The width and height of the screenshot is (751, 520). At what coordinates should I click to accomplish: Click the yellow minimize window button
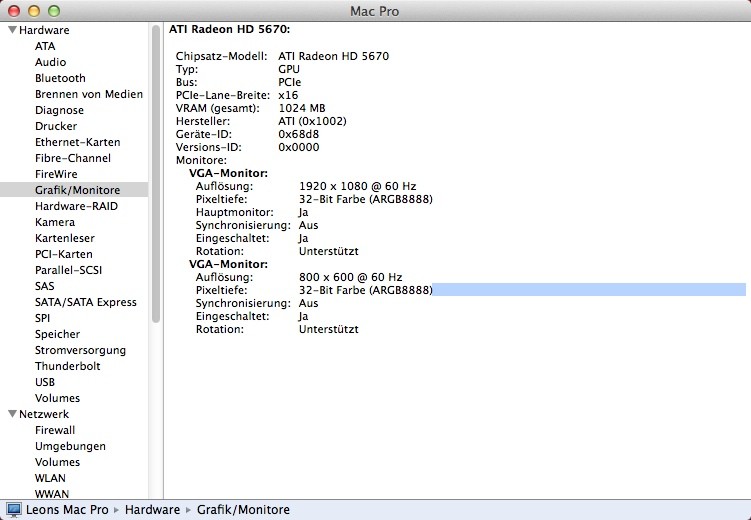click(x=33, y=10)
